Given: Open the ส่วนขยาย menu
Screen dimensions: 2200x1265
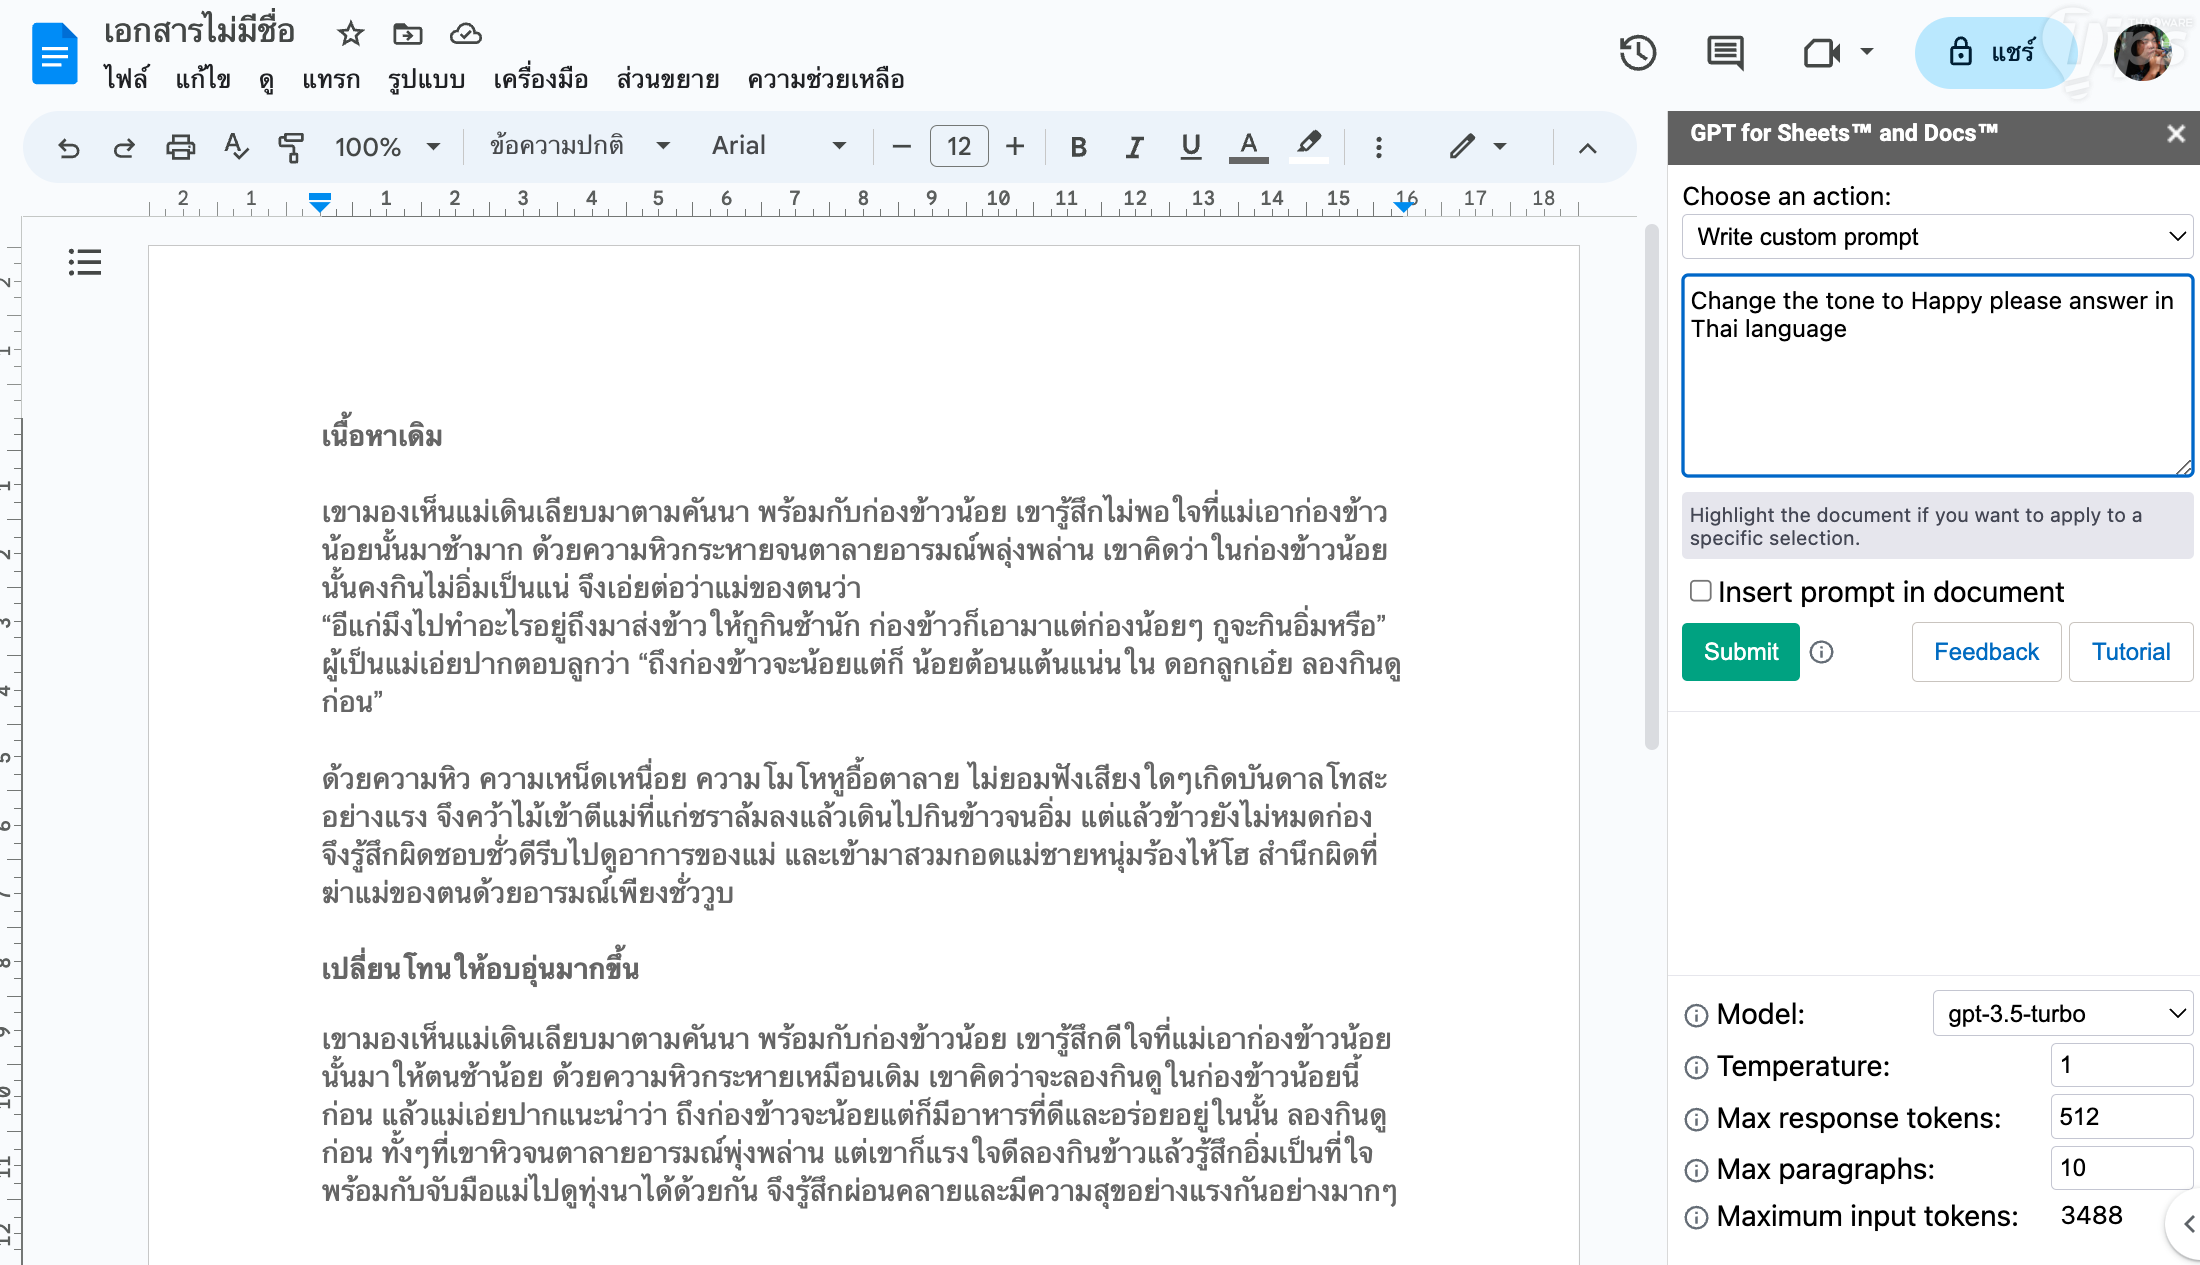Looking at the screenshot, I should coord(667,79).
